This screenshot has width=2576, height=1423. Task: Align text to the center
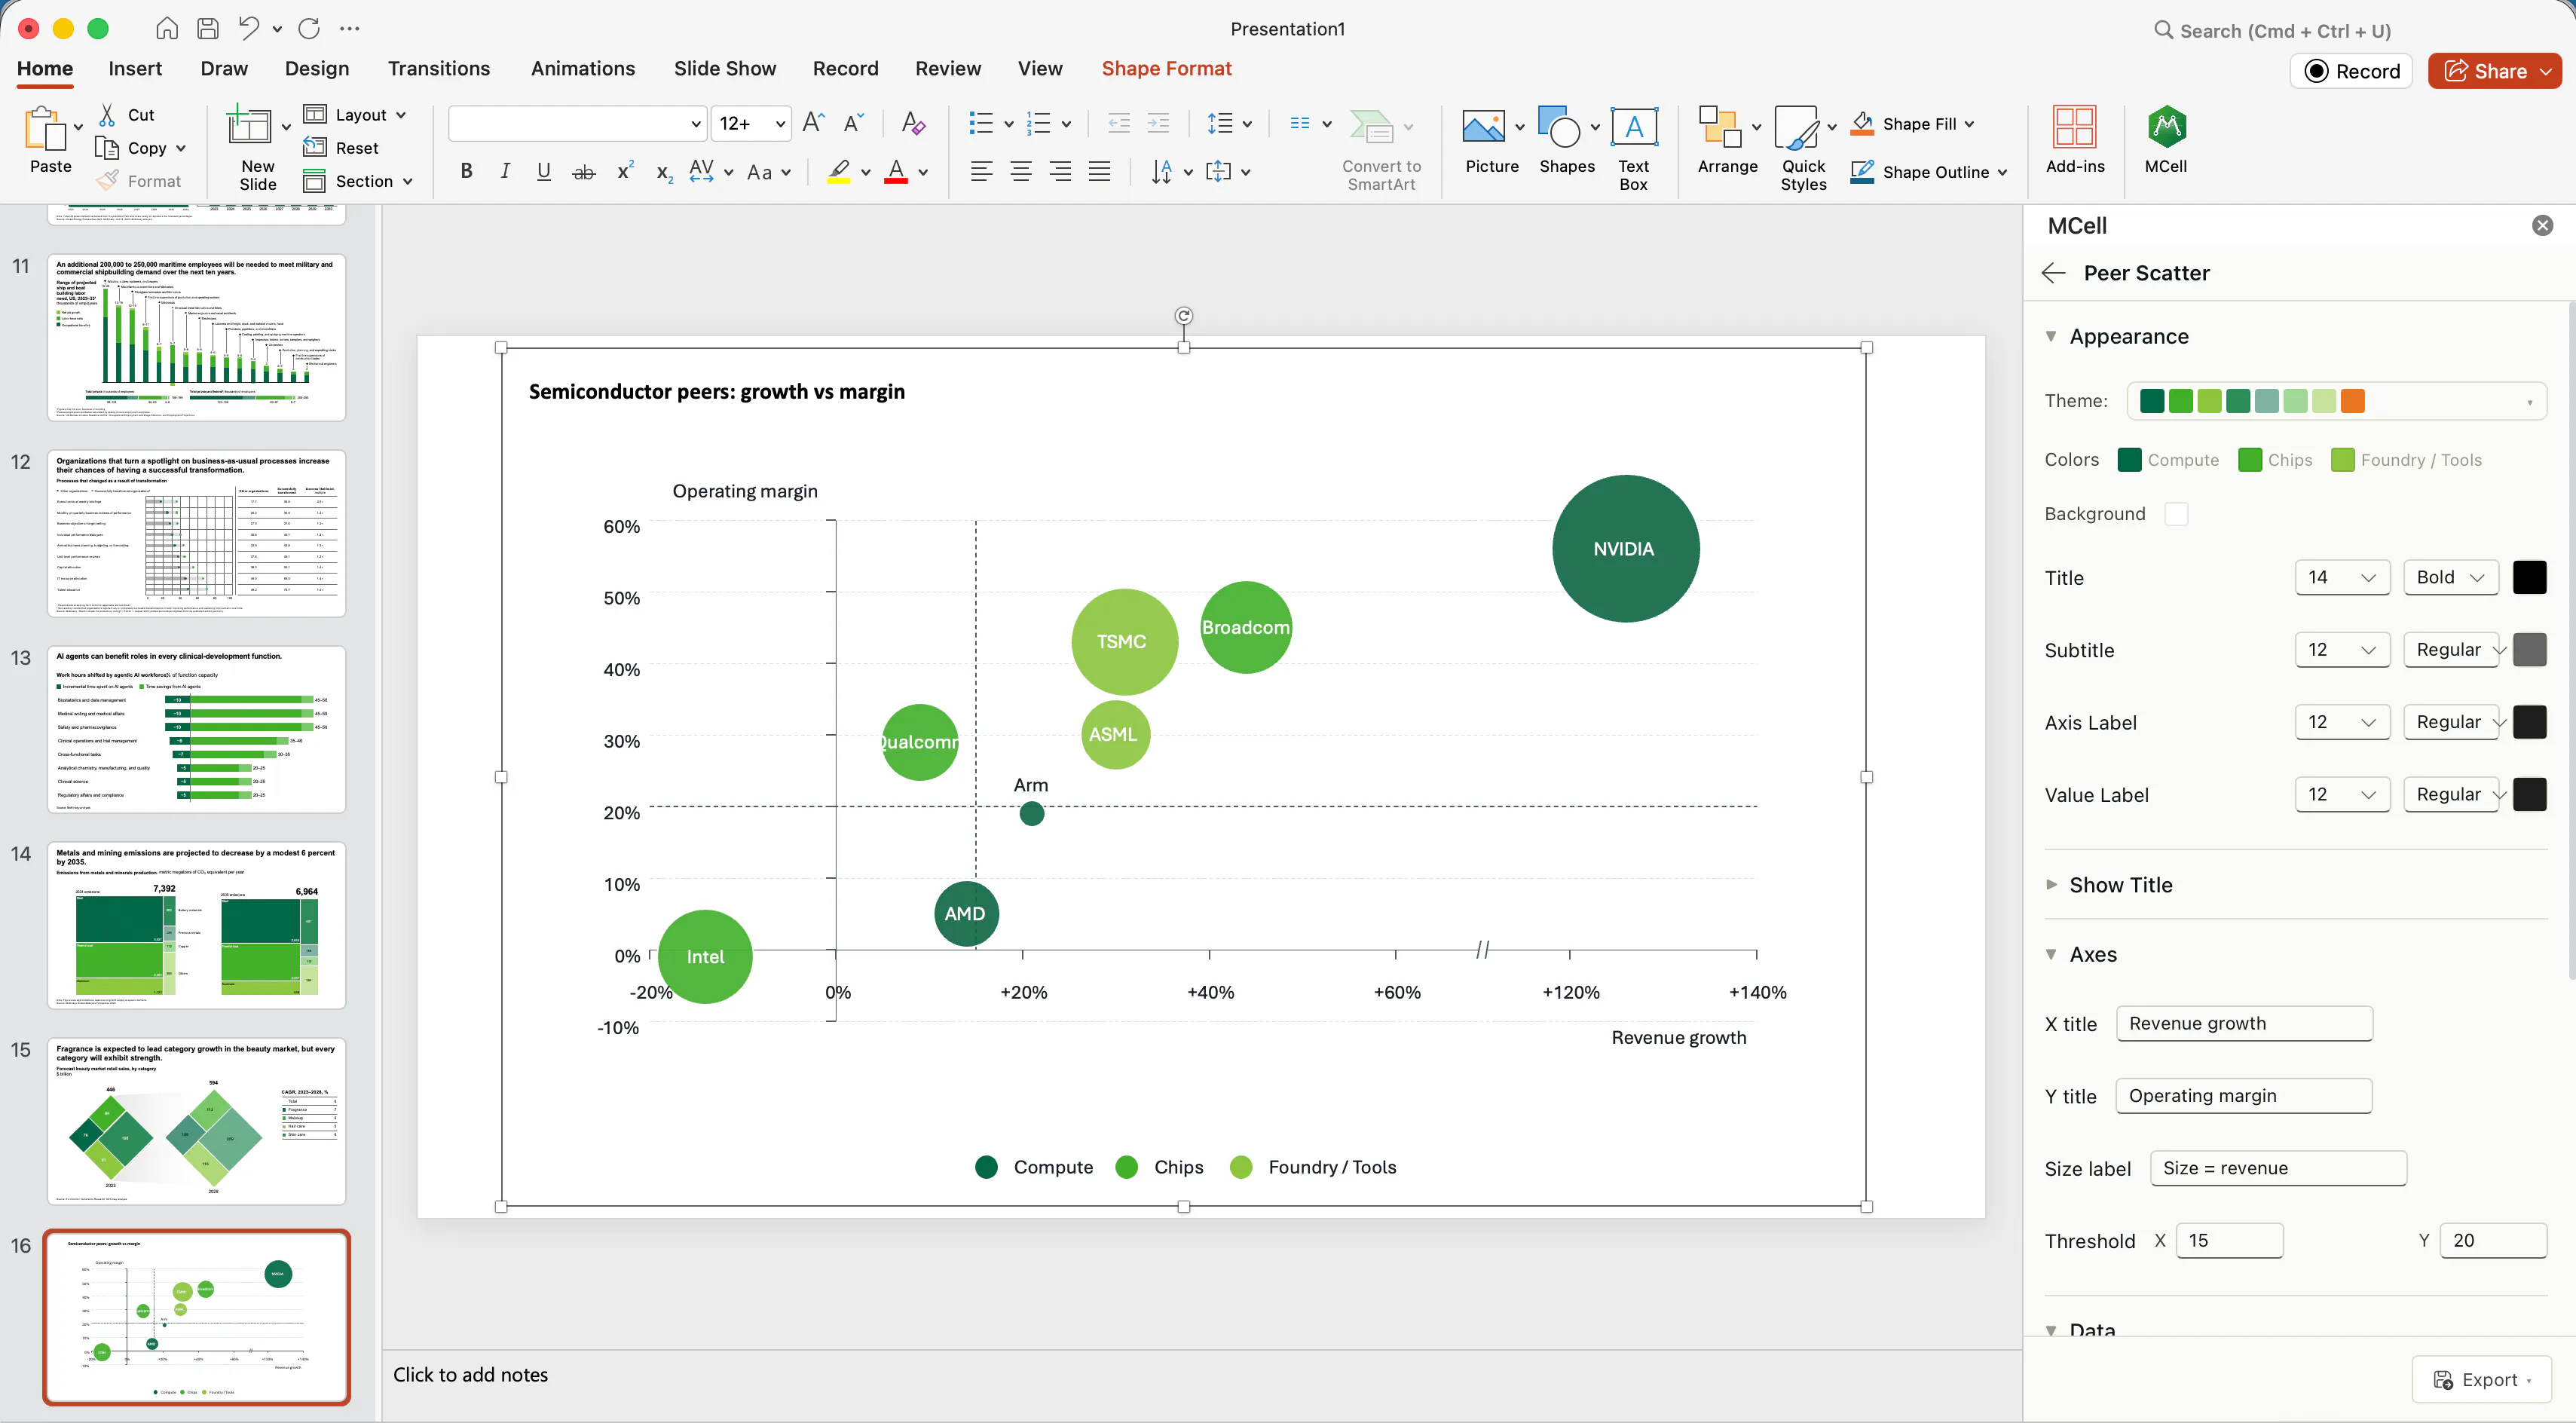(1021, 172)
